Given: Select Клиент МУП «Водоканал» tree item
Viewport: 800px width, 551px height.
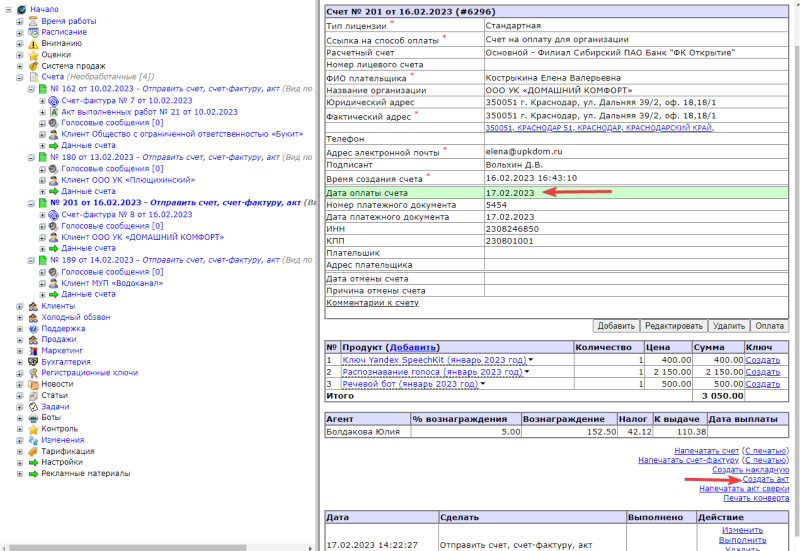Looking at the screenshot, I should [x=112, y=283].
